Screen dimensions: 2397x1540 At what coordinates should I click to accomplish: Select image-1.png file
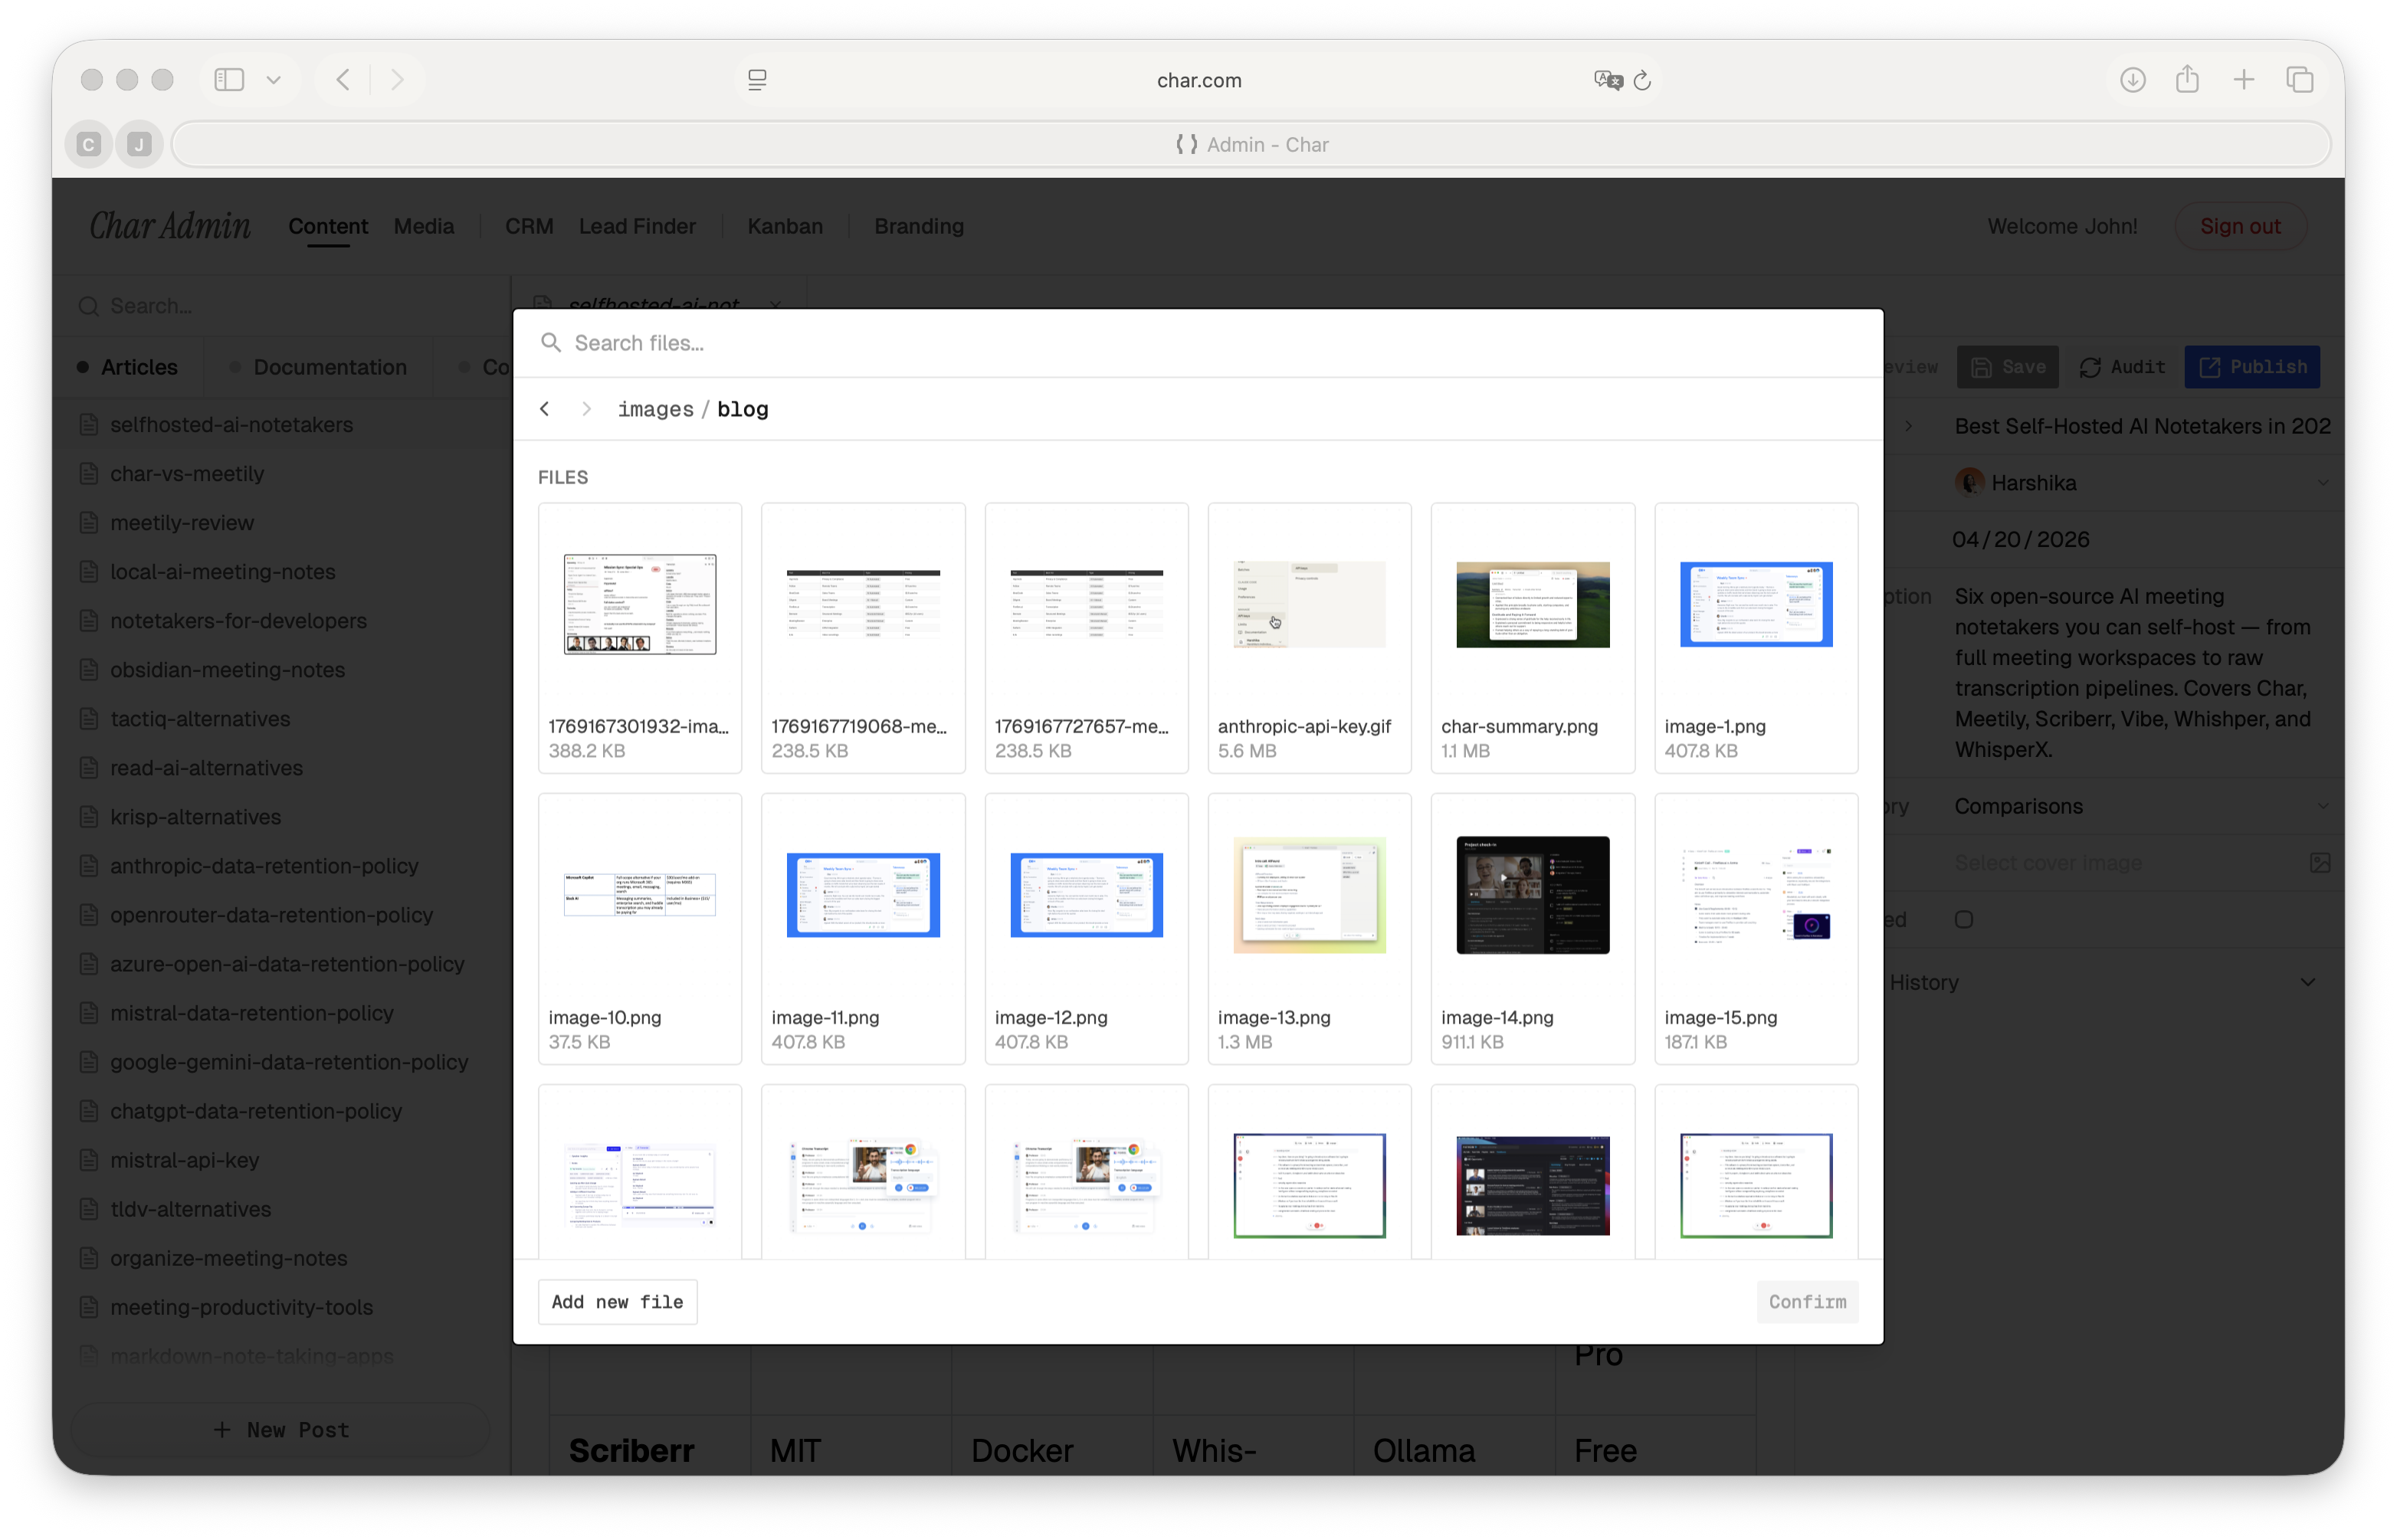1756,638
